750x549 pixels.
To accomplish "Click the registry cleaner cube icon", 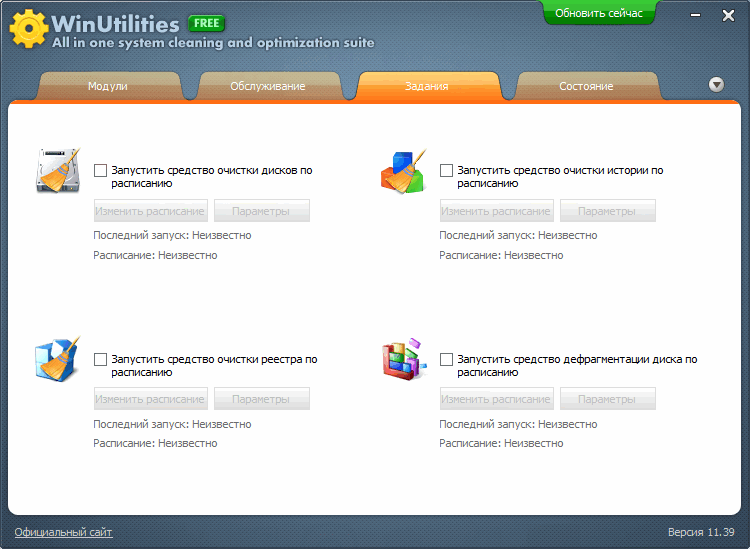I will tap(57, 359).
